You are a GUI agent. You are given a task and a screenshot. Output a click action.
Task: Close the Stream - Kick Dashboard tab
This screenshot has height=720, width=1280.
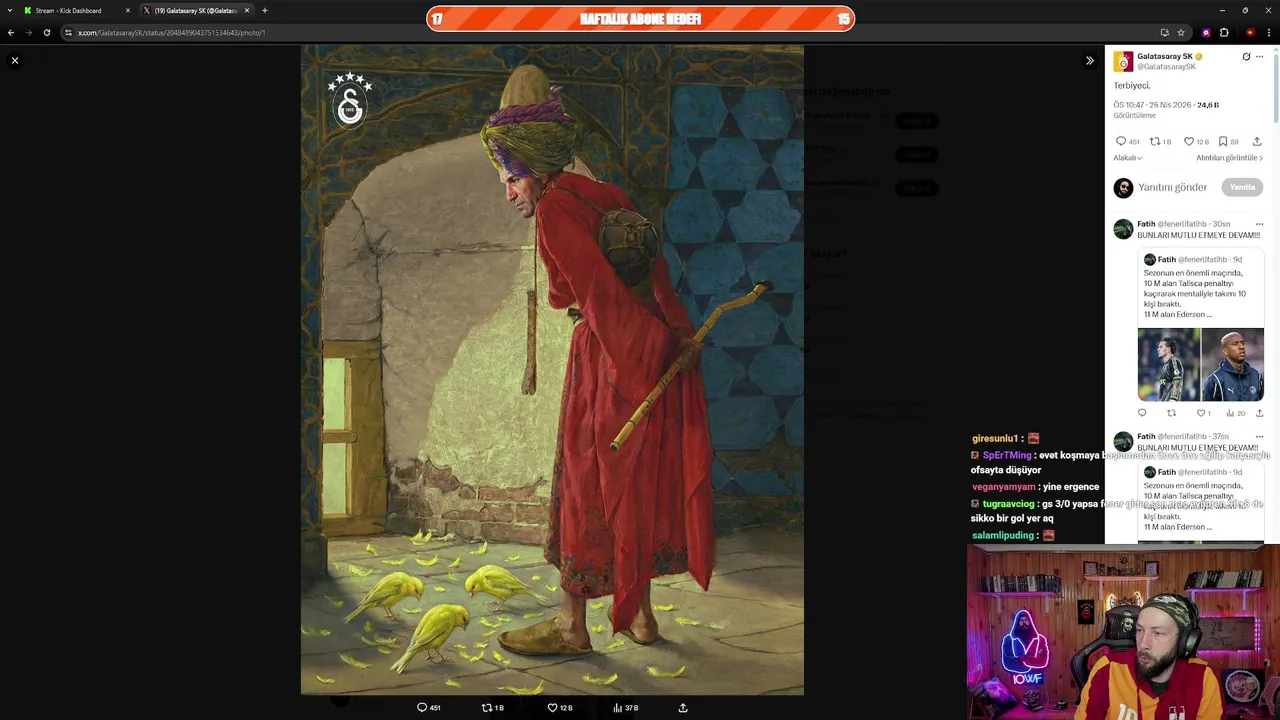(x=127, y=10)
